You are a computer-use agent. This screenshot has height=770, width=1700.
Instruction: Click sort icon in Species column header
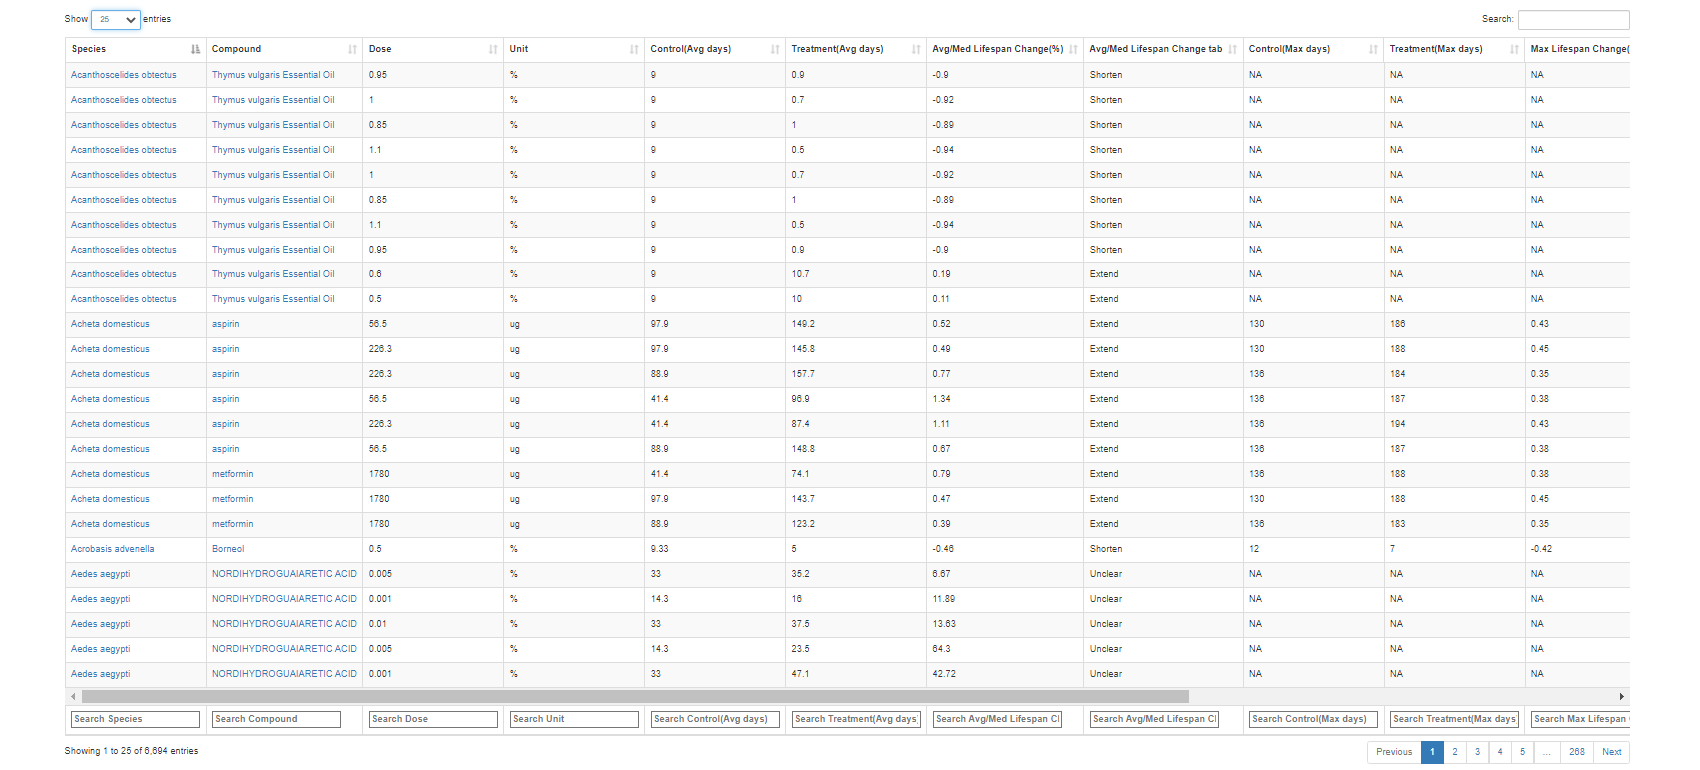pos(195,49)
